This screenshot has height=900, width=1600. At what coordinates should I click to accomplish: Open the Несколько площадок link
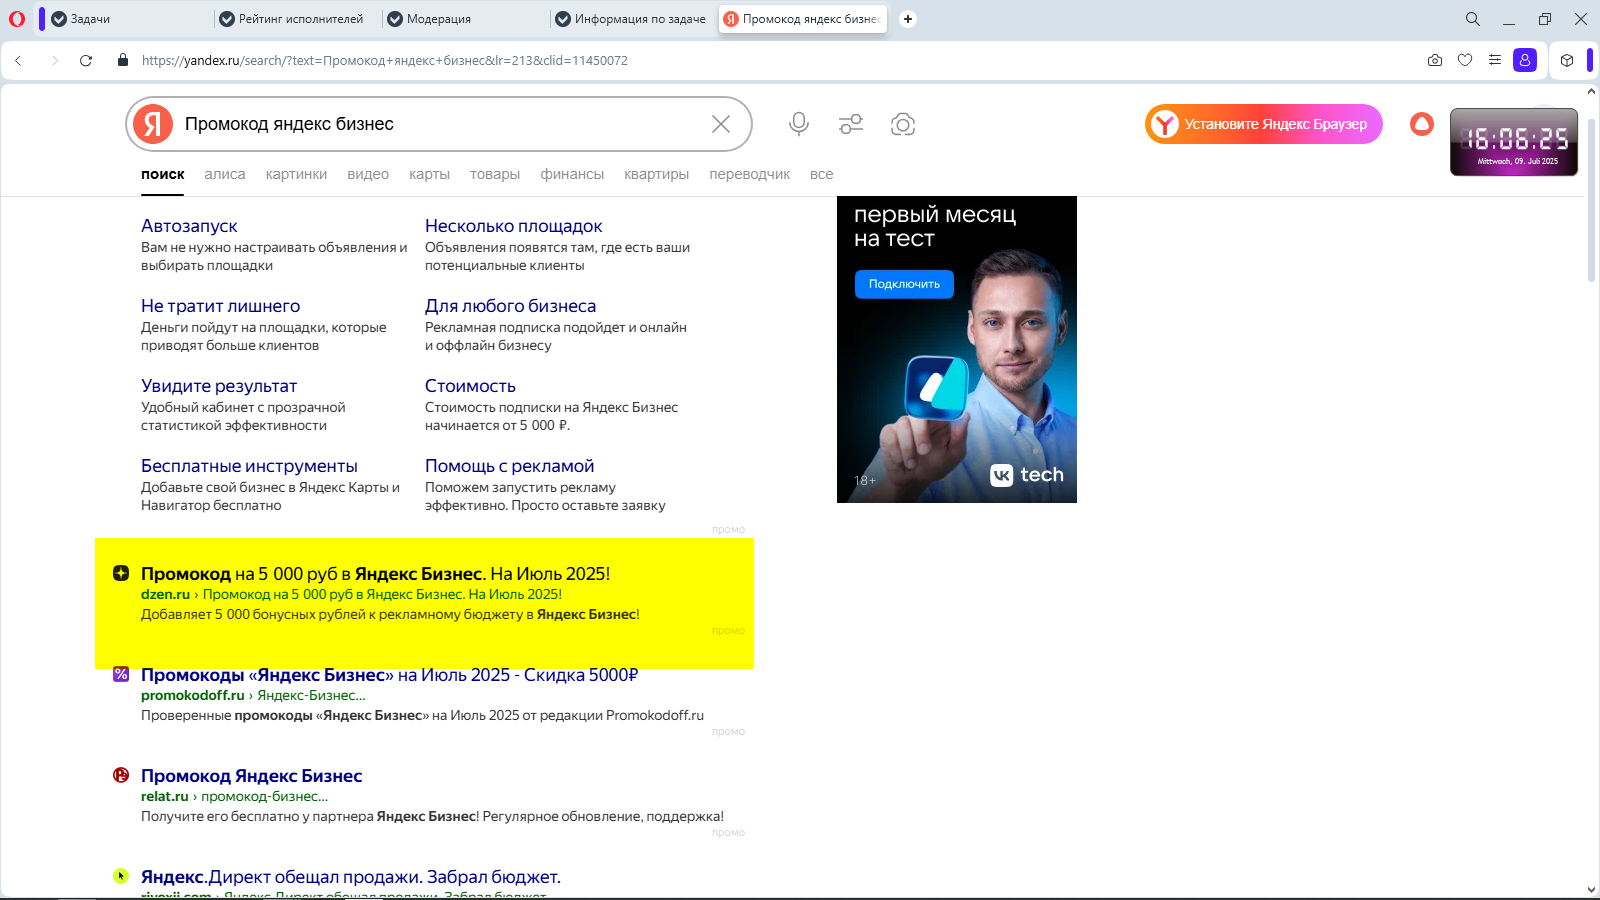point(513,226)
